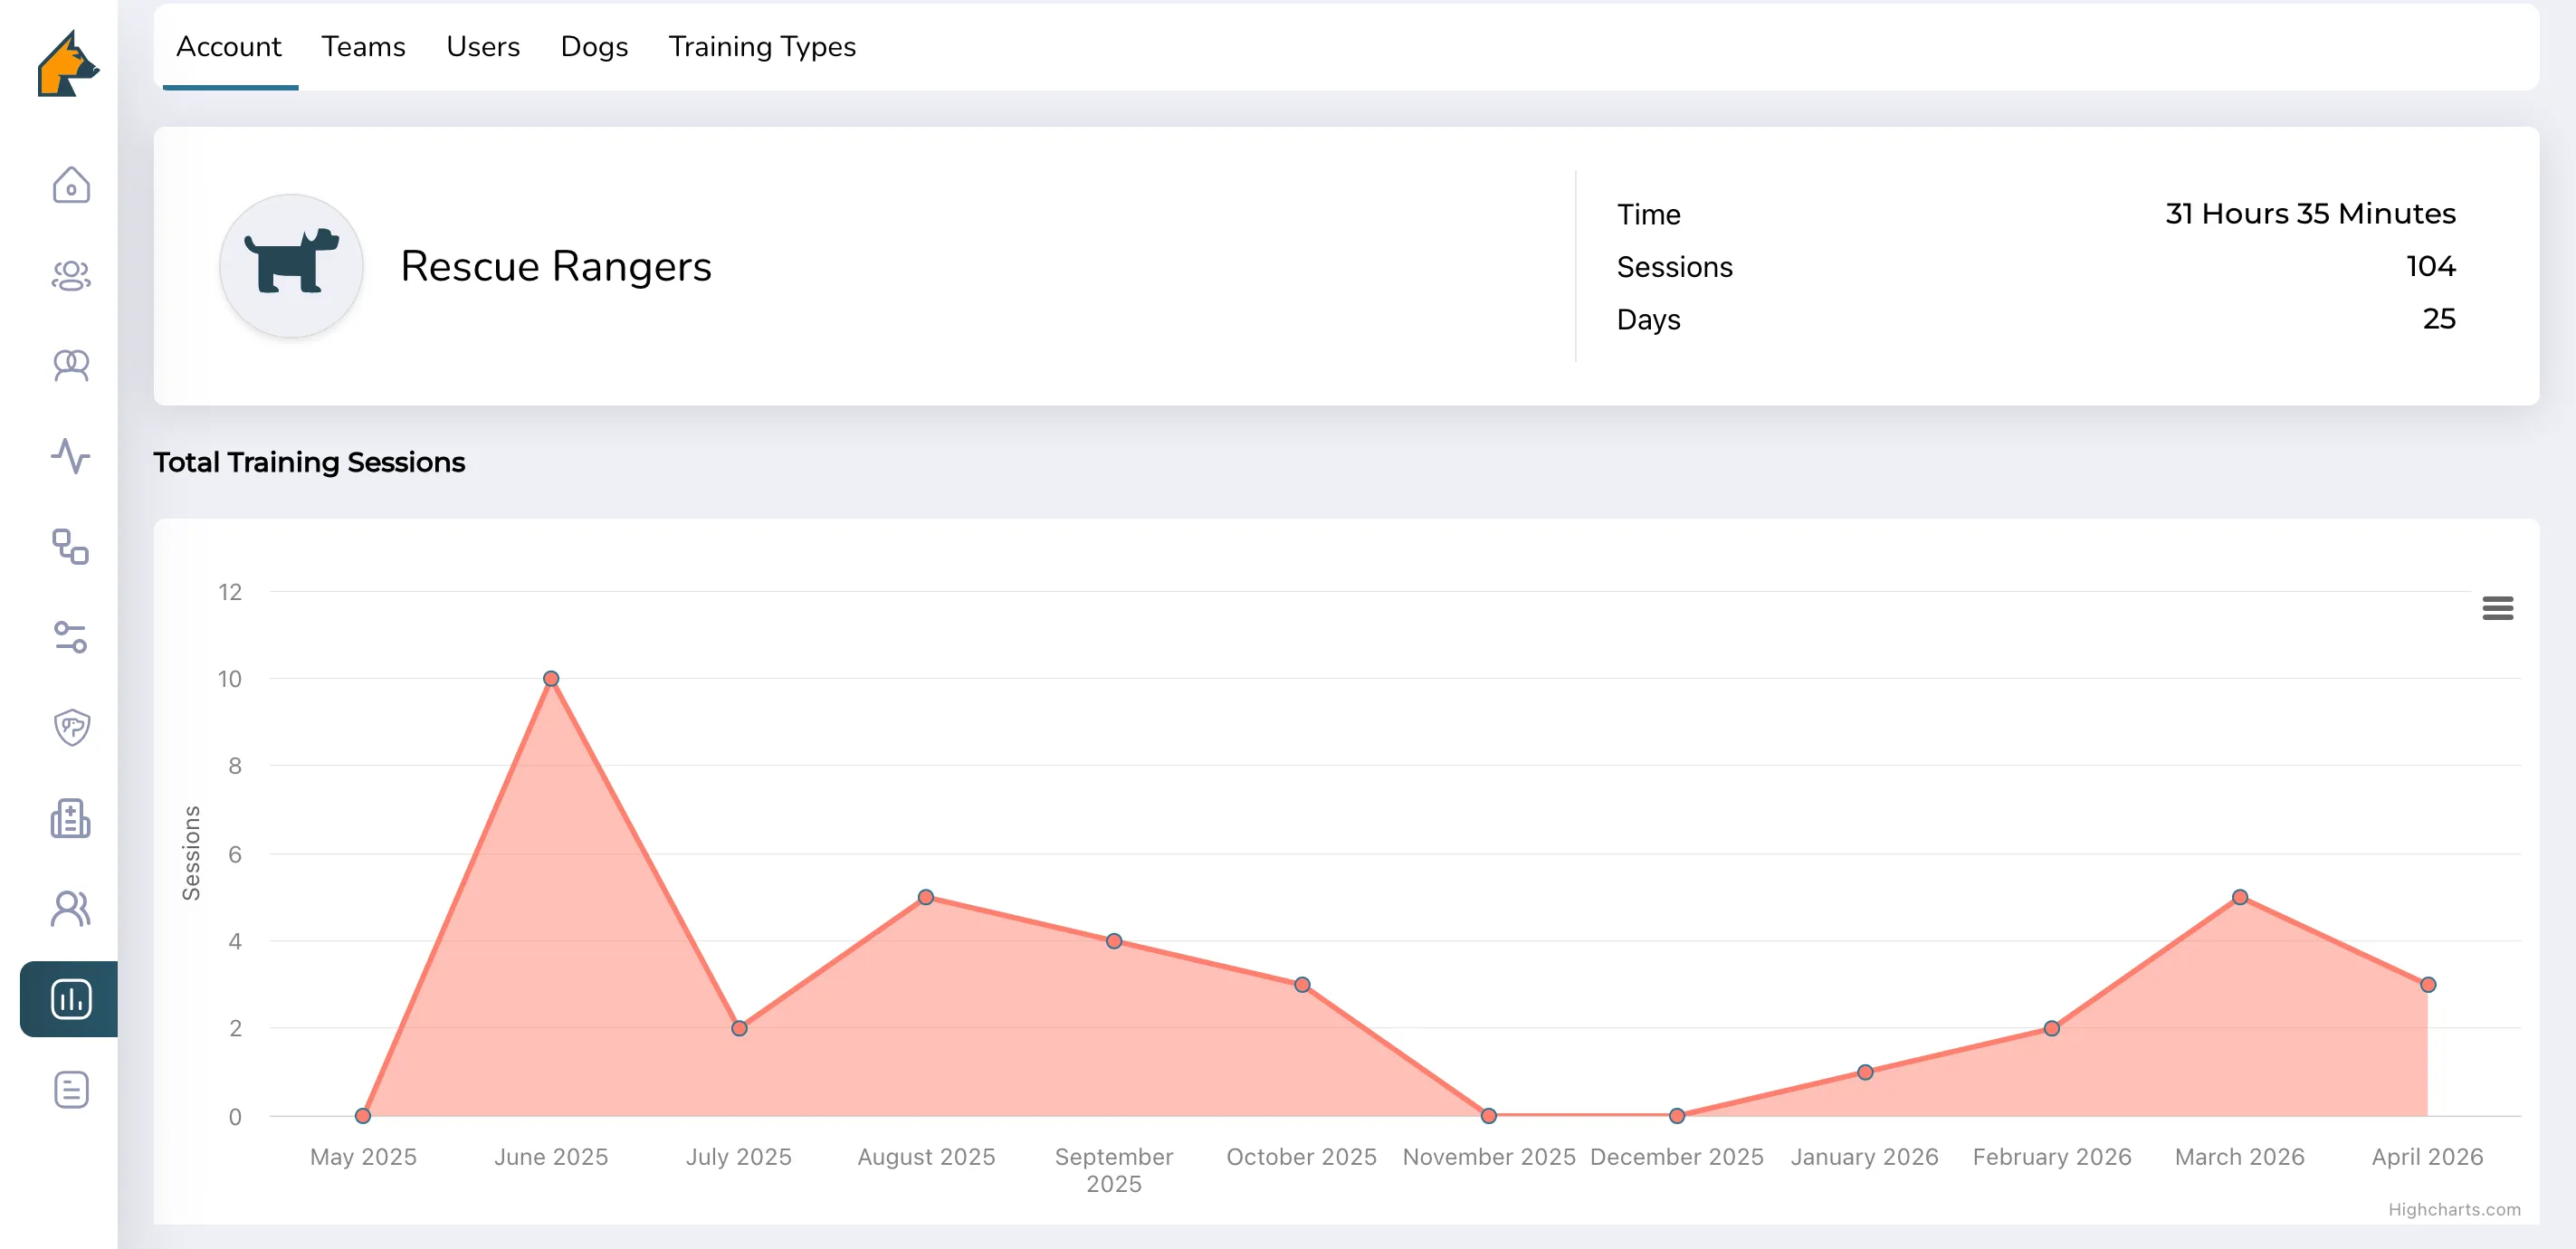Click the December 2025 data point

1677,1116
